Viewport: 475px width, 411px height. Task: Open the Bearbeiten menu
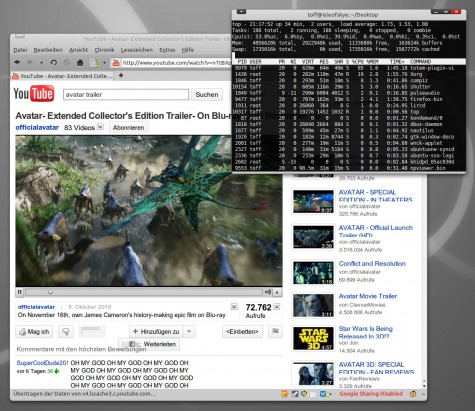tap(48, 50)
